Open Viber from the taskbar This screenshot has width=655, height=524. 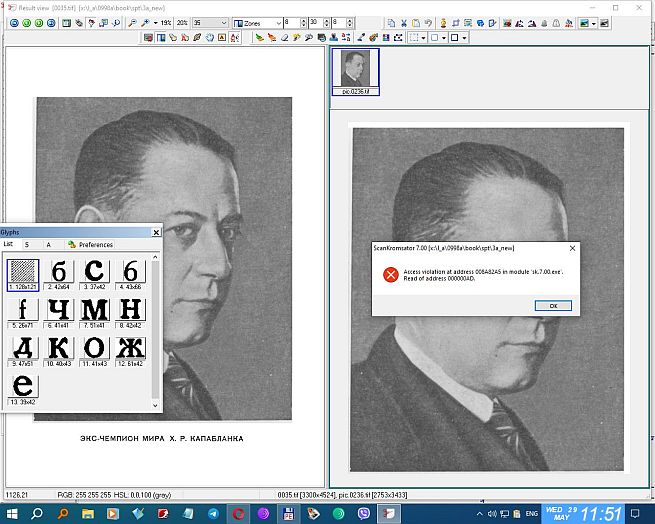tap(363, 514)
